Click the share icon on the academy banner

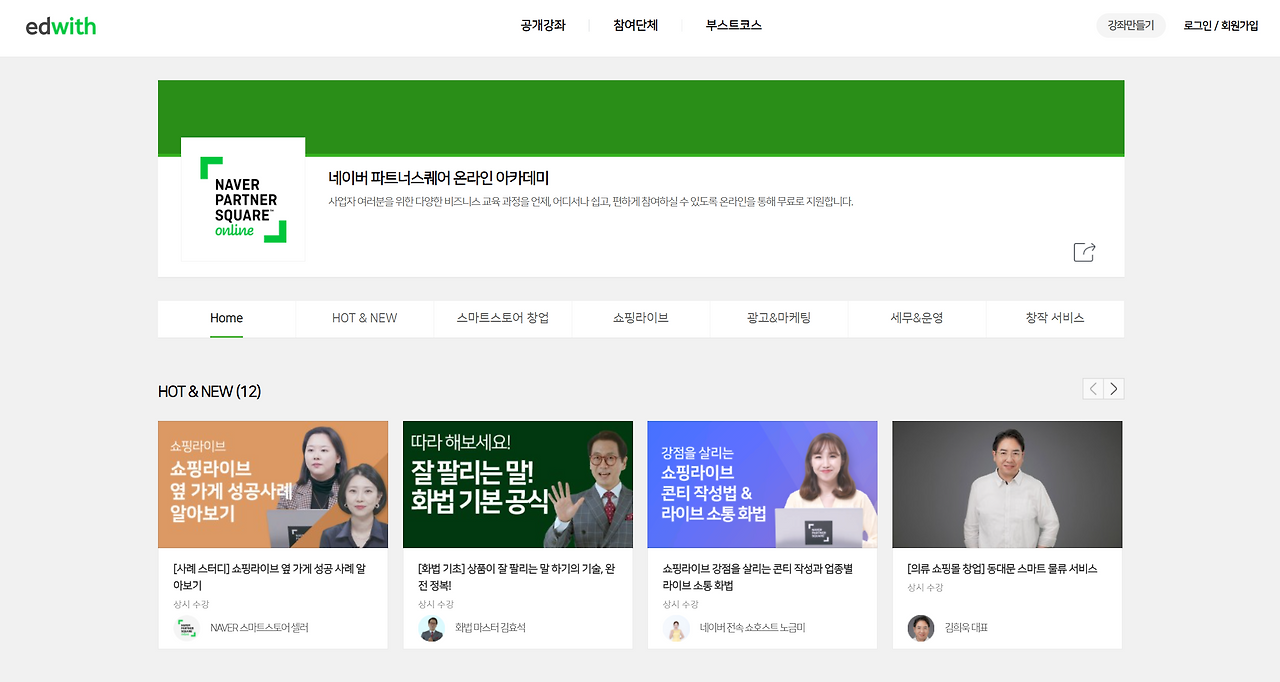coord(1084,252)
